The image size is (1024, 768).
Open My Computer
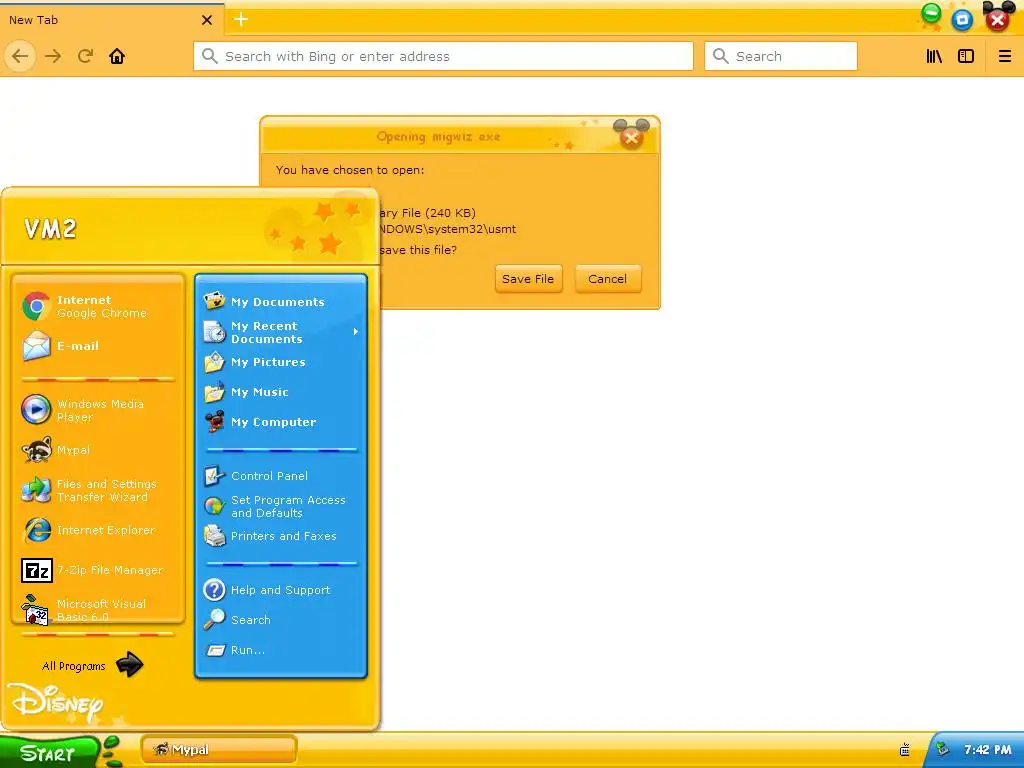point(281,422)
